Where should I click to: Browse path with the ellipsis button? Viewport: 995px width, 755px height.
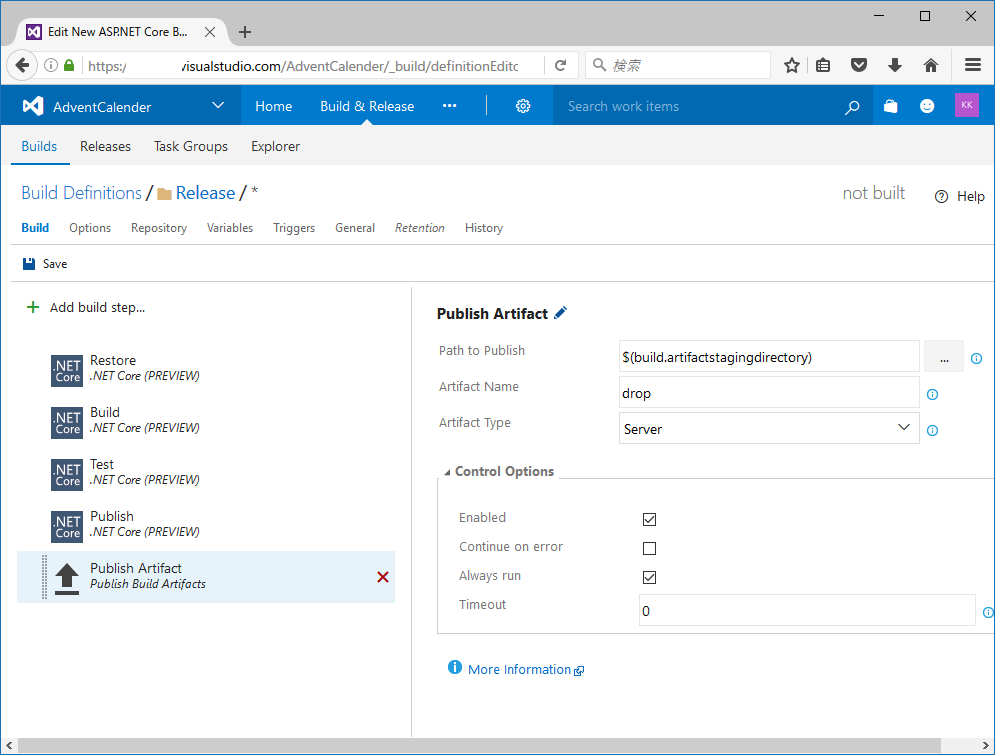[944, 357]
